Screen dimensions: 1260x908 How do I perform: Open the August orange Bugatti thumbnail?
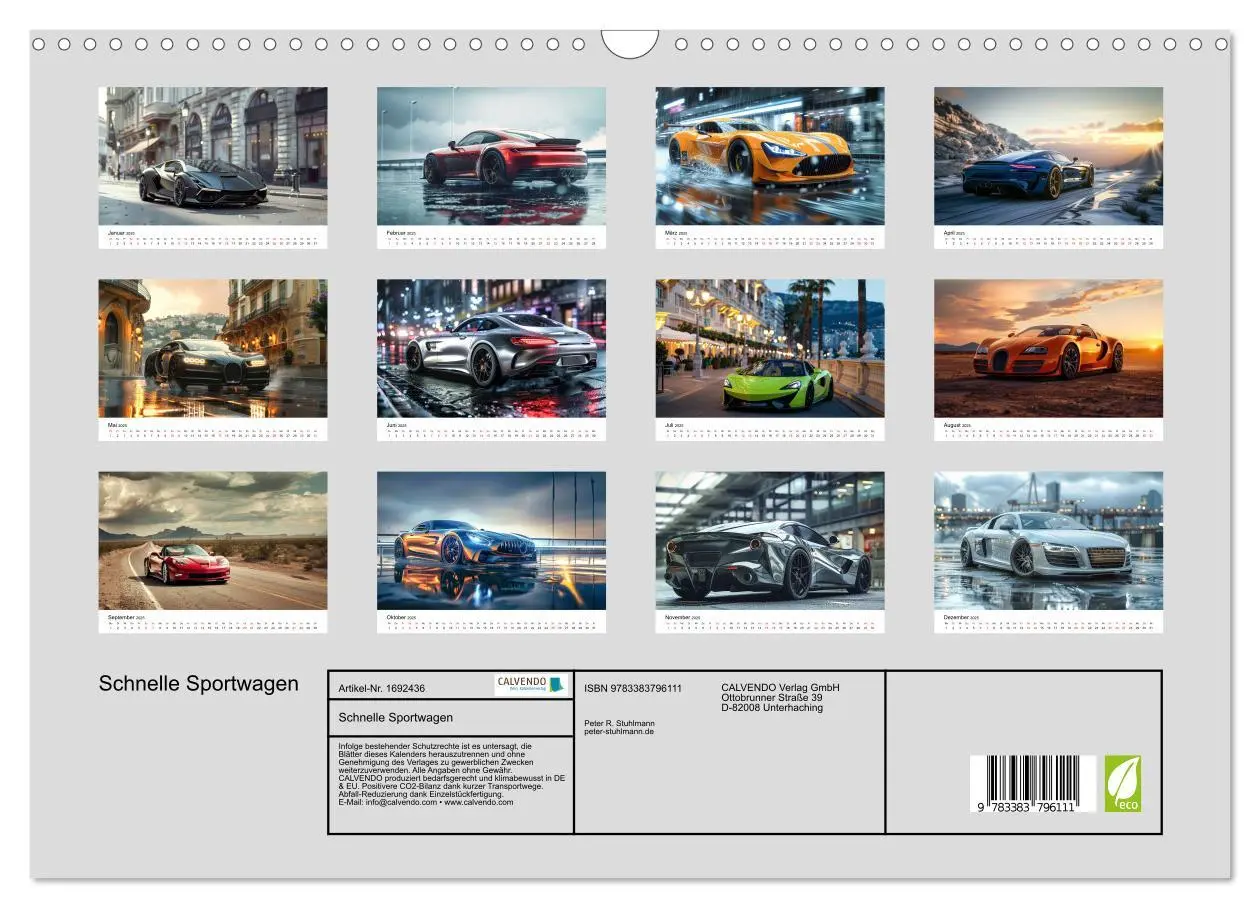point(1048,348)
